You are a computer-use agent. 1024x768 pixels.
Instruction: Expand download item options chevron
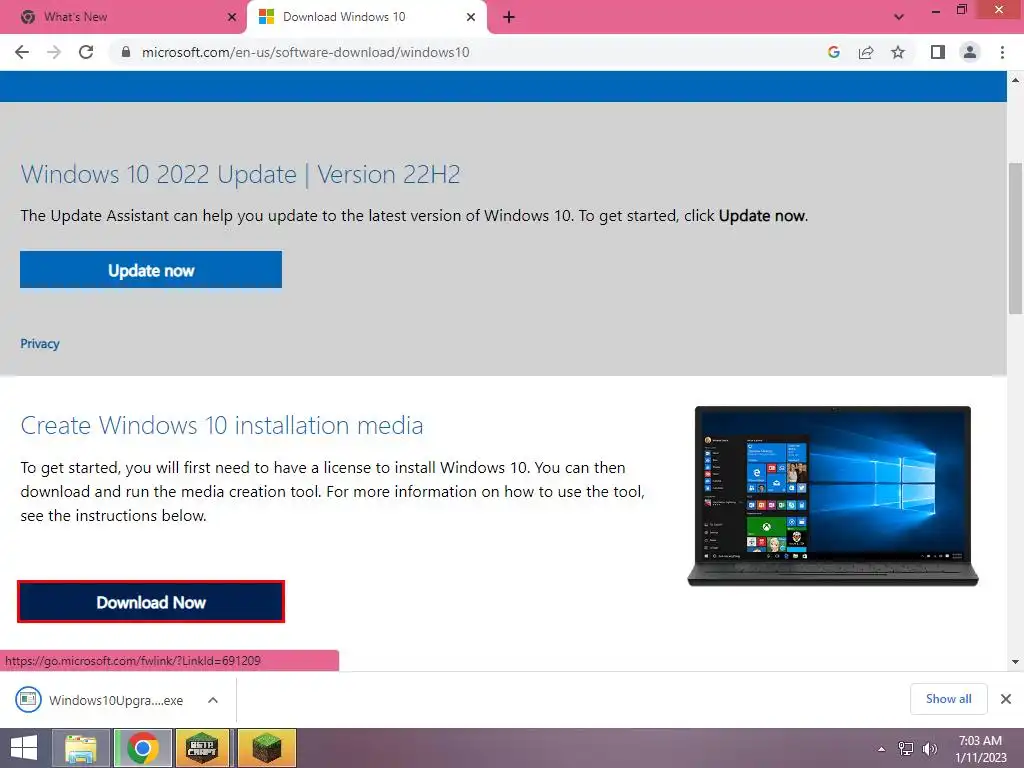click(x=213, y=700)
